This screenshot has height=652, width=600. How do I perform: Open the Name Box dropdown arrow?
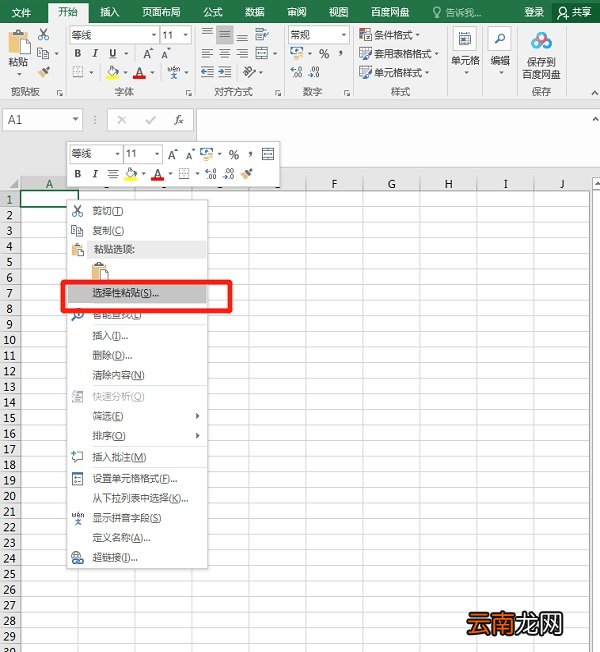76,119
